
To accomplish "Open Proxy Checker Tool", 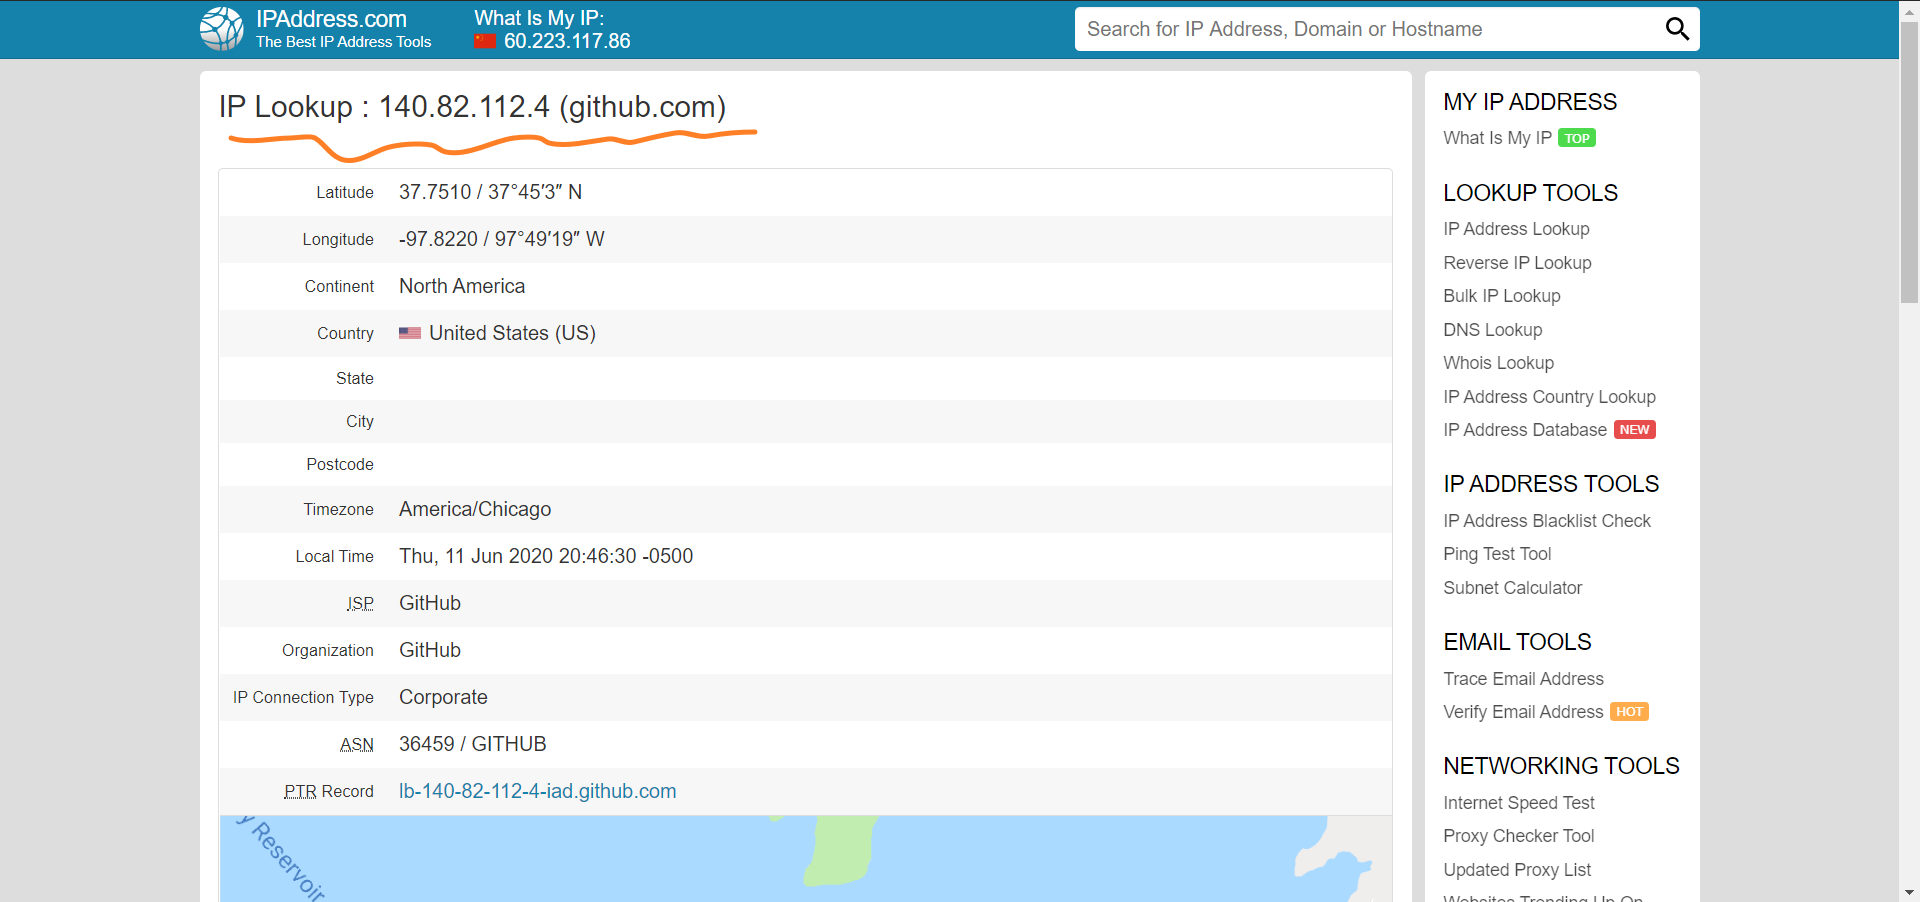I will click(1518, 836).
